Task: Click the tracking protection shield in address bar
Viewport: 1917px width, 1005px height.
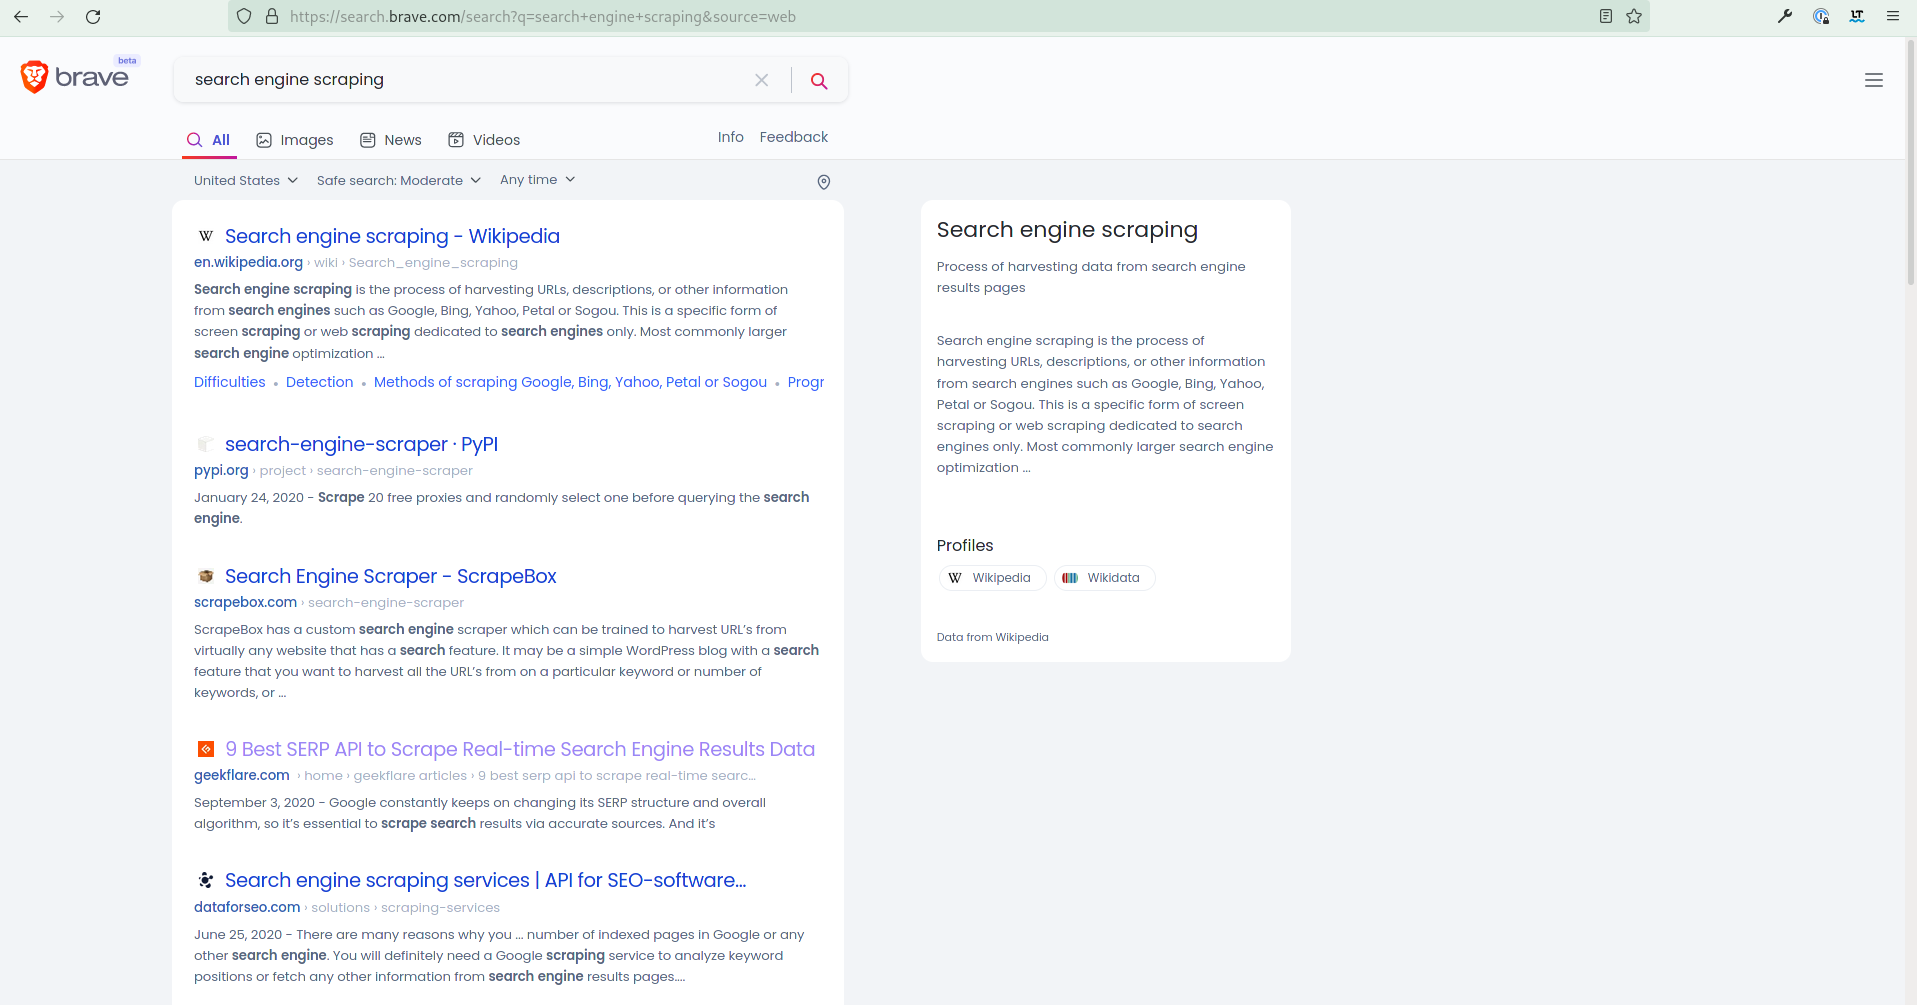Action: pyautogui.click(x=243, y=17)
